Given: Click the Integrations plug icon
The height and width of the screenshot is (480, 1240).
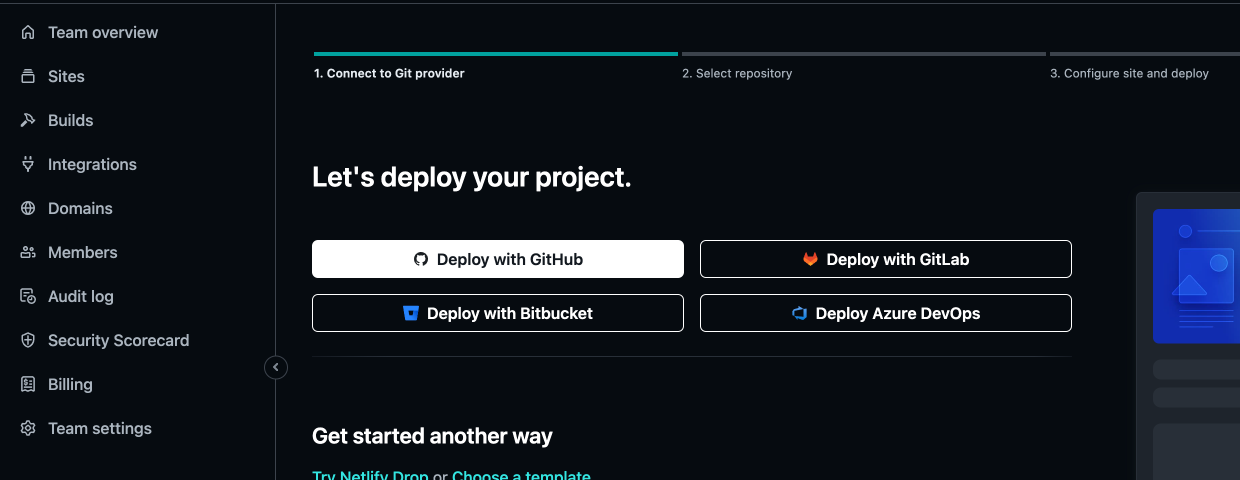Looking at the screenshot, I should pos(28,164).
